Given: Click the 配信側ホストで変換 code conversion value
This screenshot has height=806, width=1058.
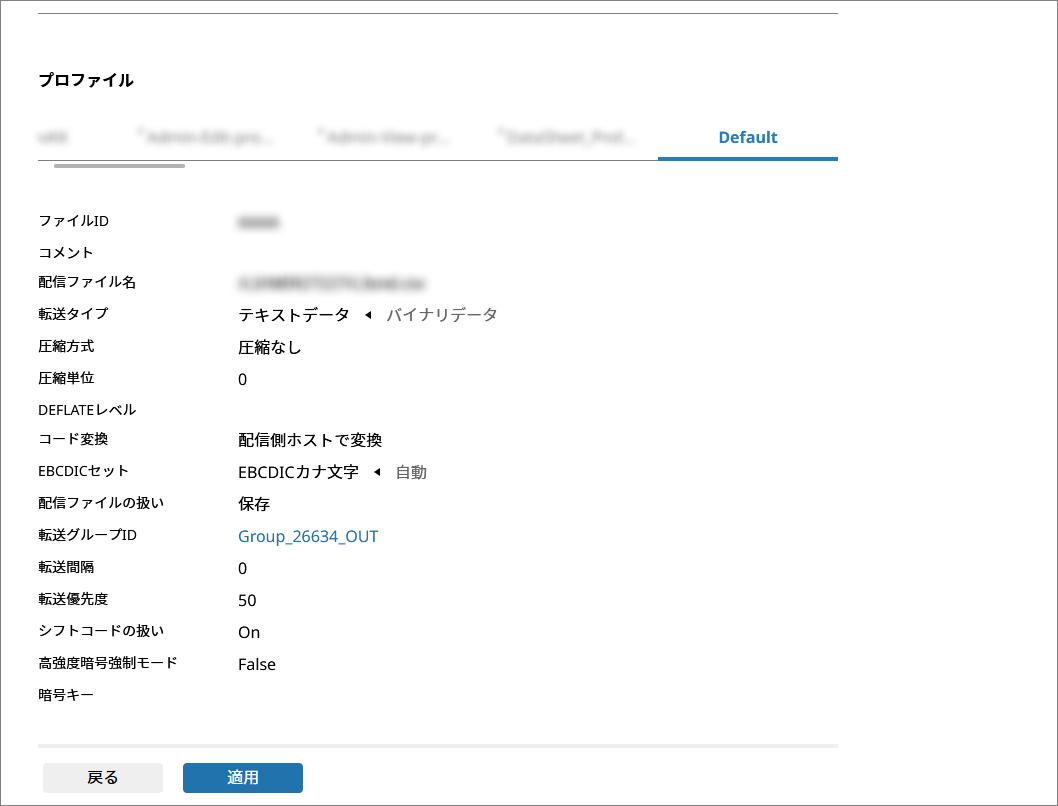Looking at the screenshot, I should [x=310, y=440].
